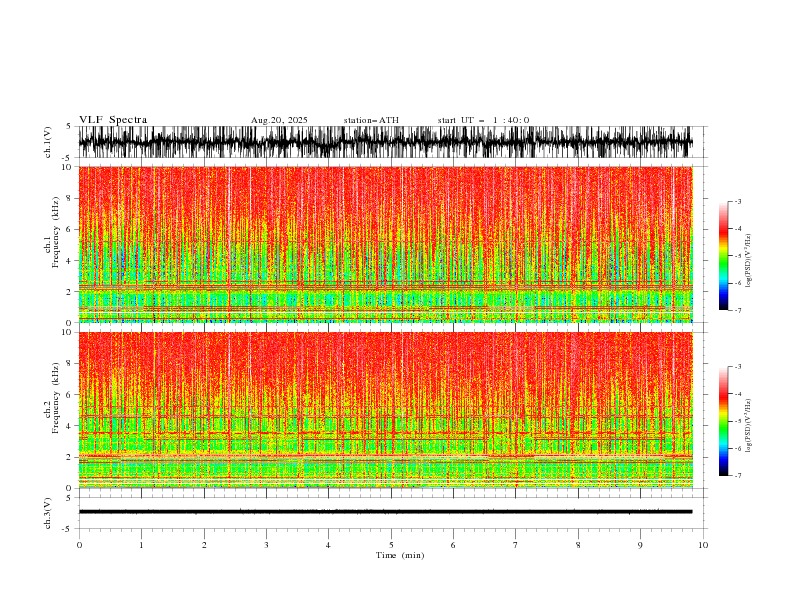Screen dimensions: 792x612
Task: Click time axis tick label "3"
Action: click(266, 545)
